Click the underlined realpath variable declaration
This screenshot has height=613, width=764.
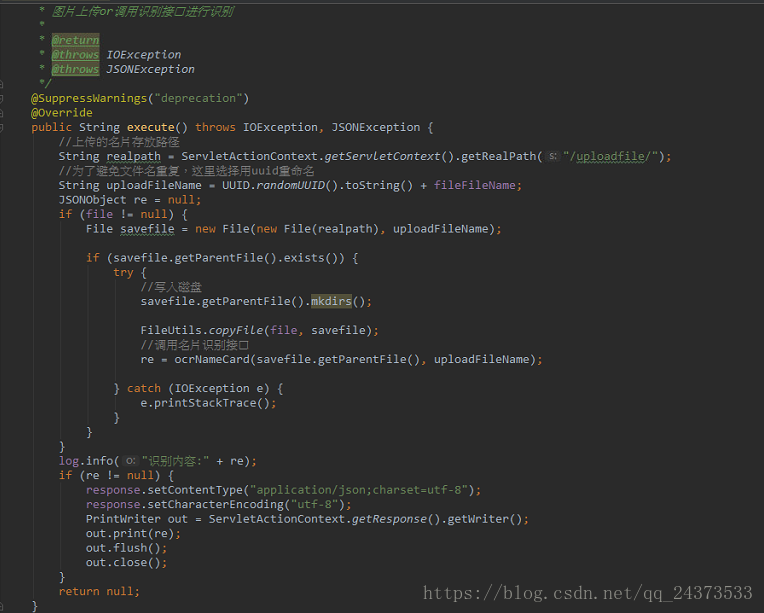click(x=134, y=156)
